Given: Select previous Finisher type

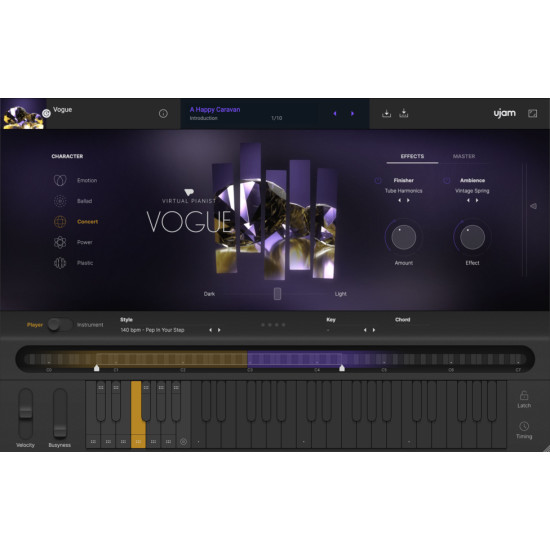Looking at the screenshot, I should (x=400, y=200).
